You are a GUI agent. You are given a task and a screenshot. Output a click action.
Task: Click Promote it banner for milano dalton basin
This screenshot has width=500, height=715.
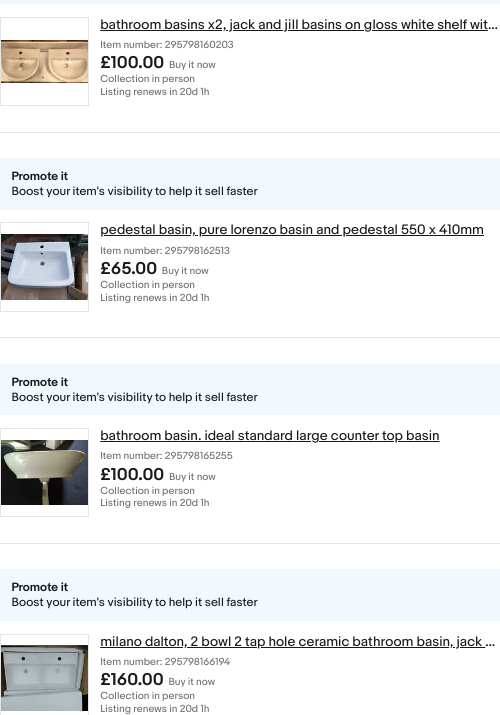tap(250, 595)
